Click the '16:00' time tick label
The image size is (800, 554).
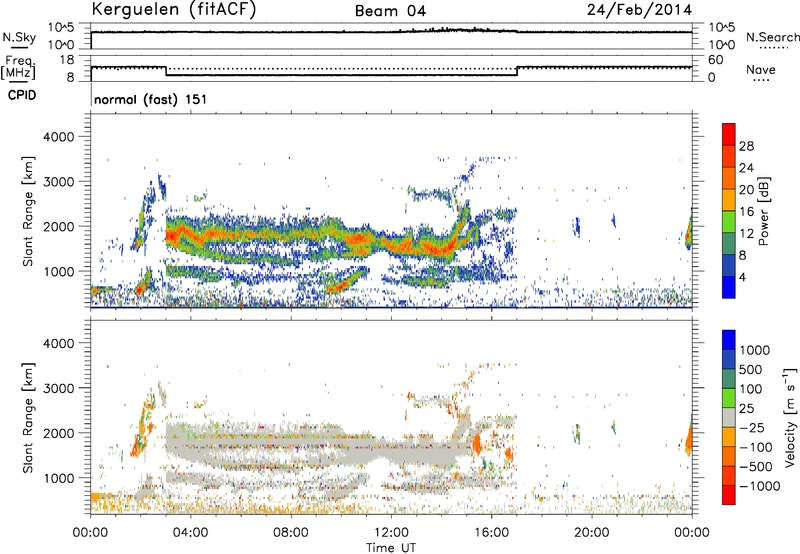click(x=491, y=533)
